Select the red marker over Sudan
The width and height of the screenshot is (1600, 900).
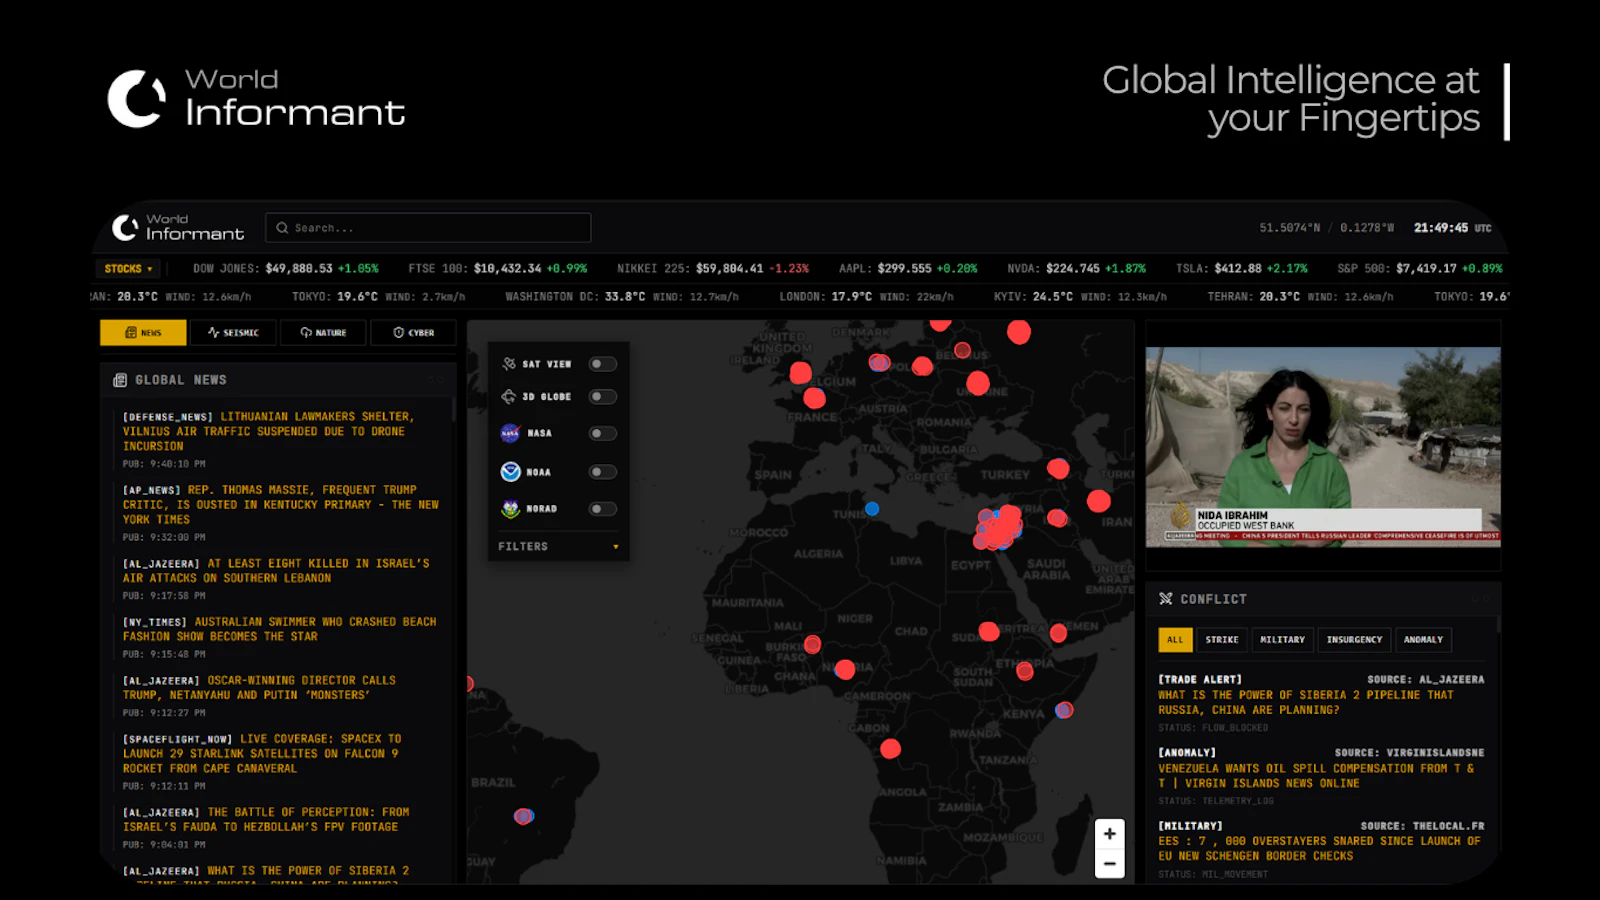click(989, 631)
